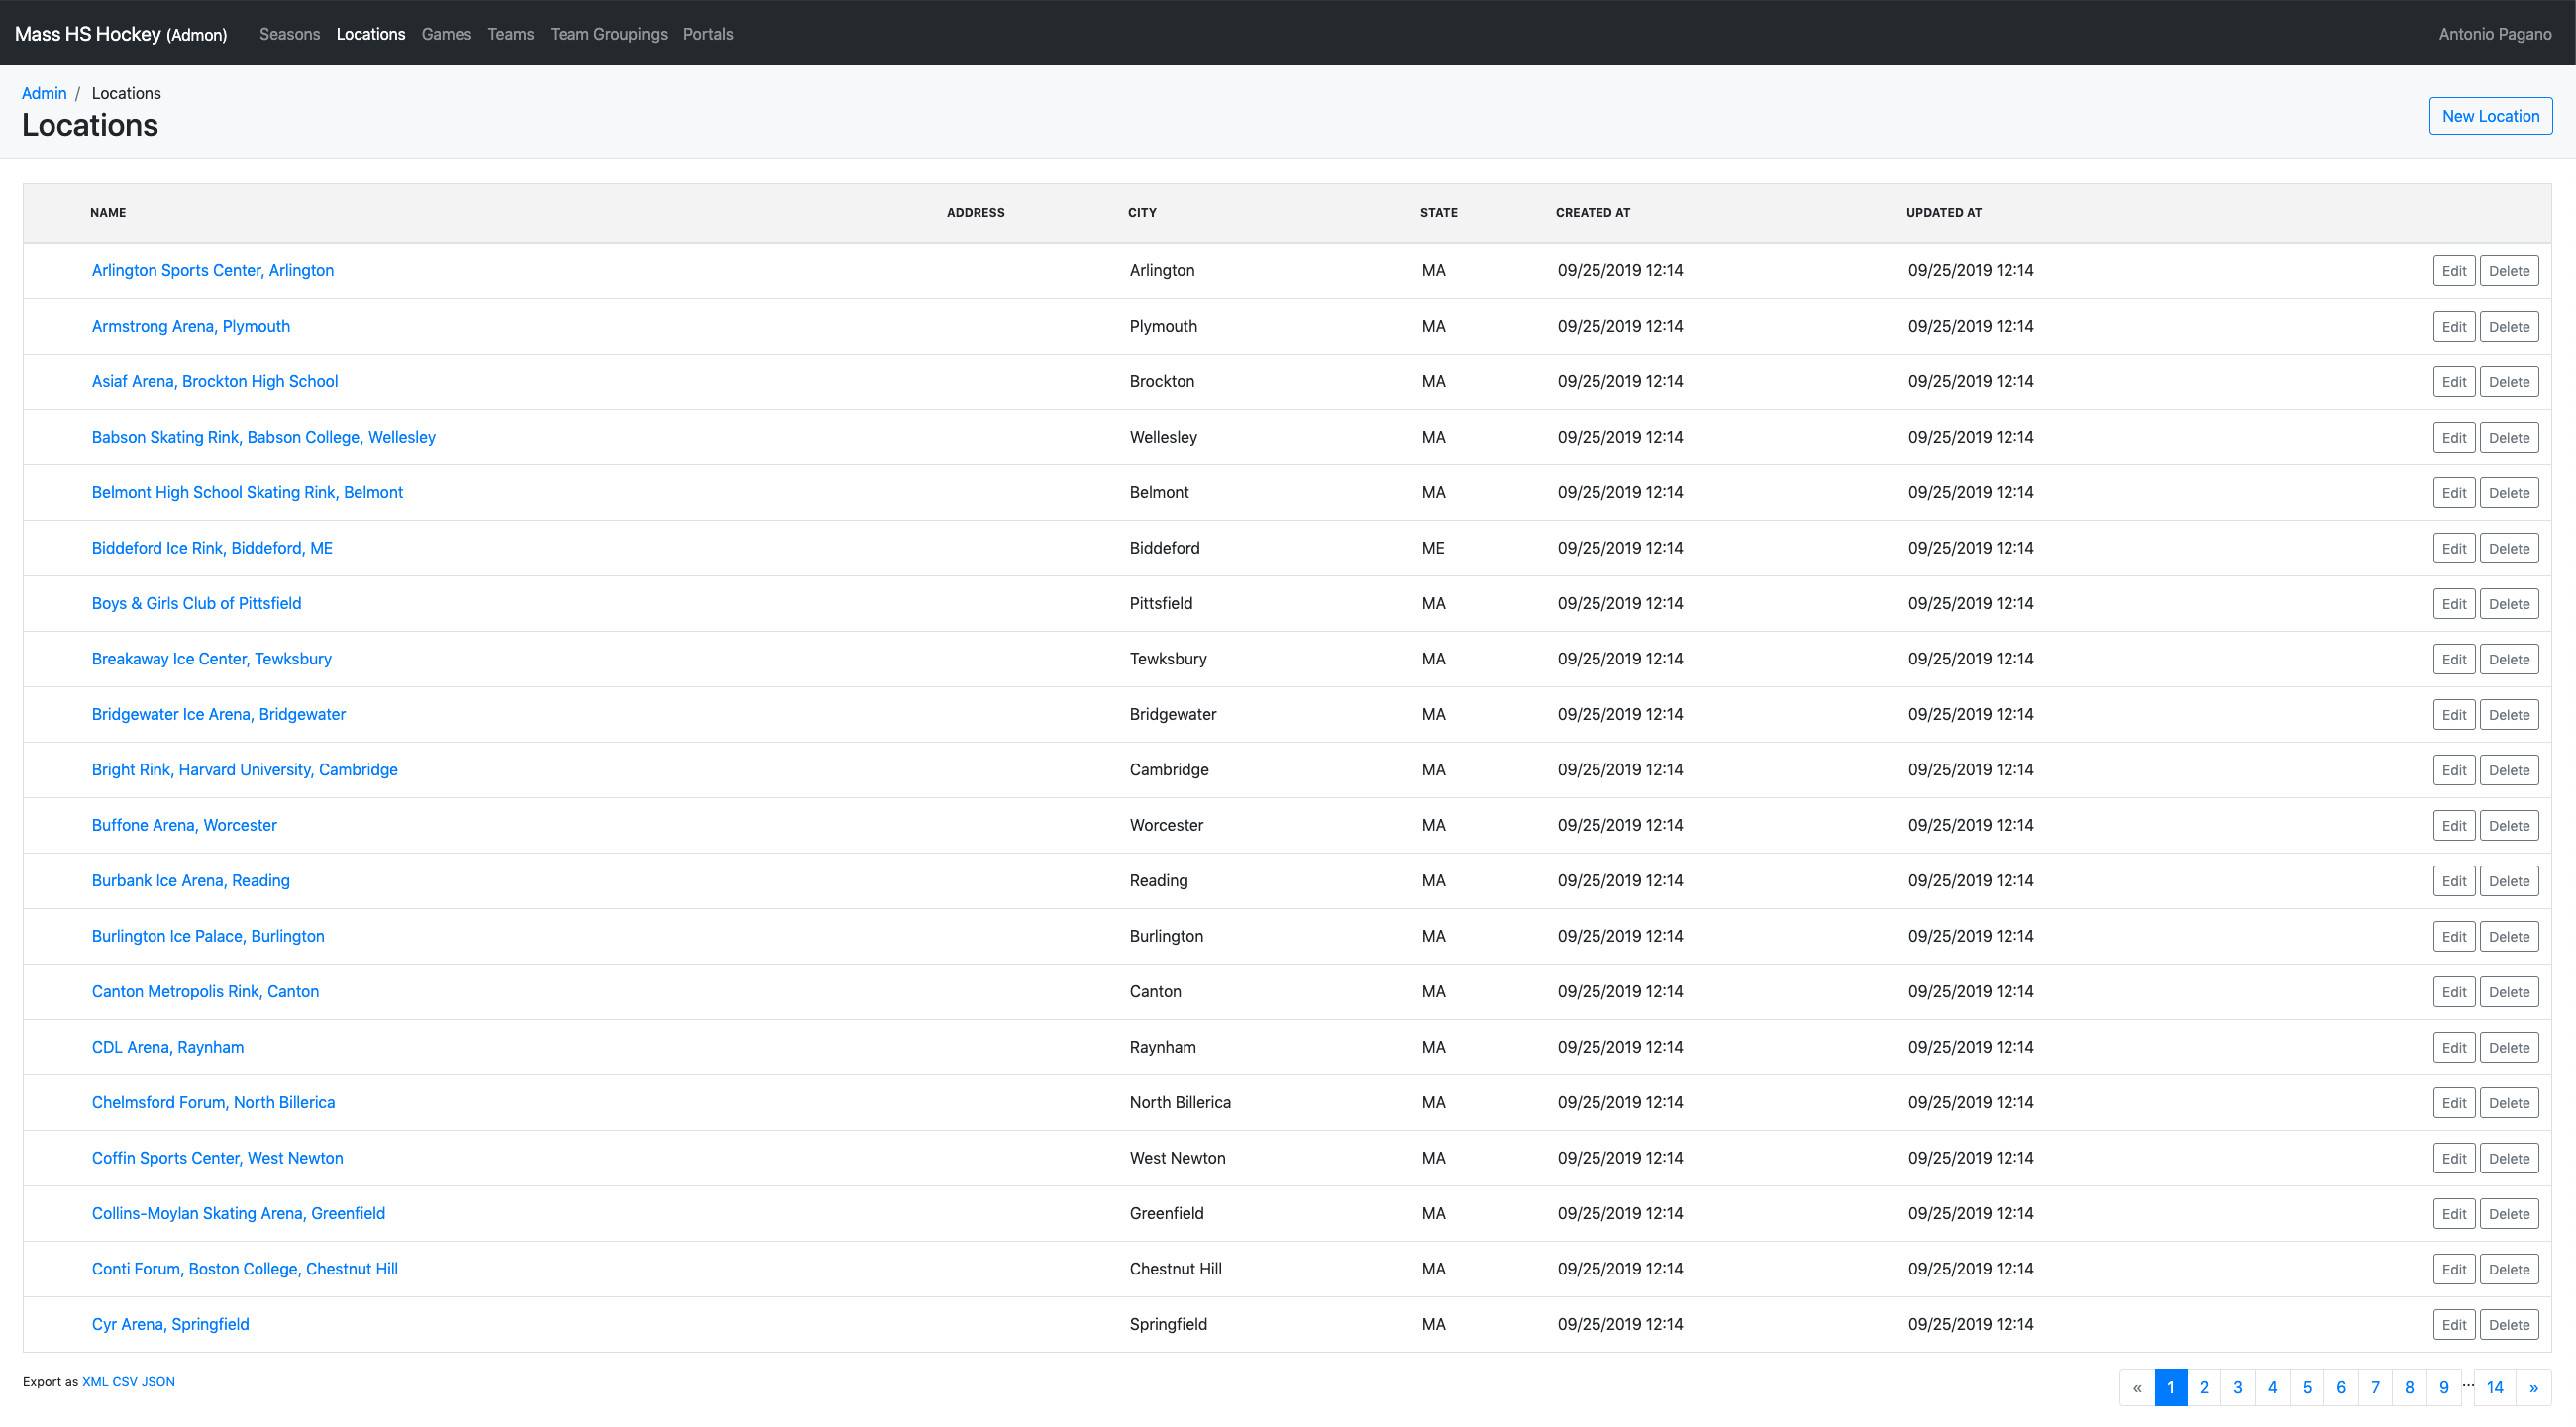This screenshot has width=2576, height=1427.
Task: Open Arlington Sports Center details
Action: [212, 270]
